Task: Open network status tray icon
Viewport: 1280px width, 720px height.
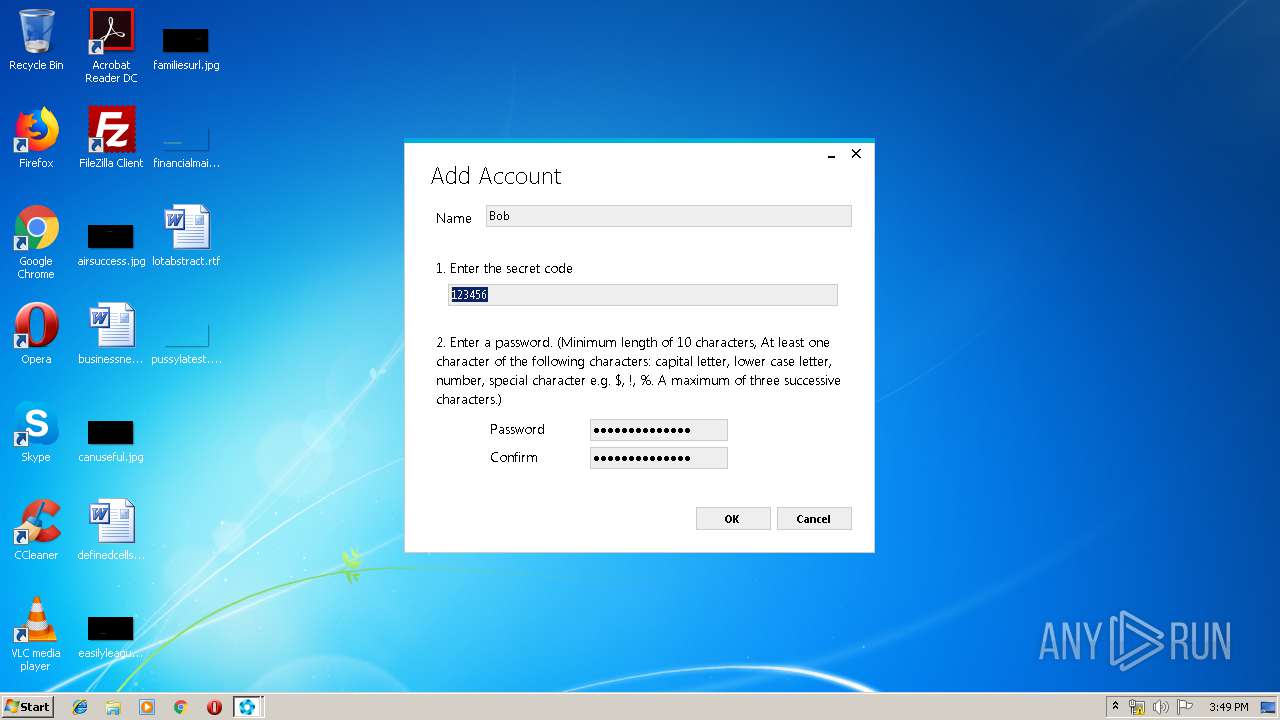Action: point(1137,707)
